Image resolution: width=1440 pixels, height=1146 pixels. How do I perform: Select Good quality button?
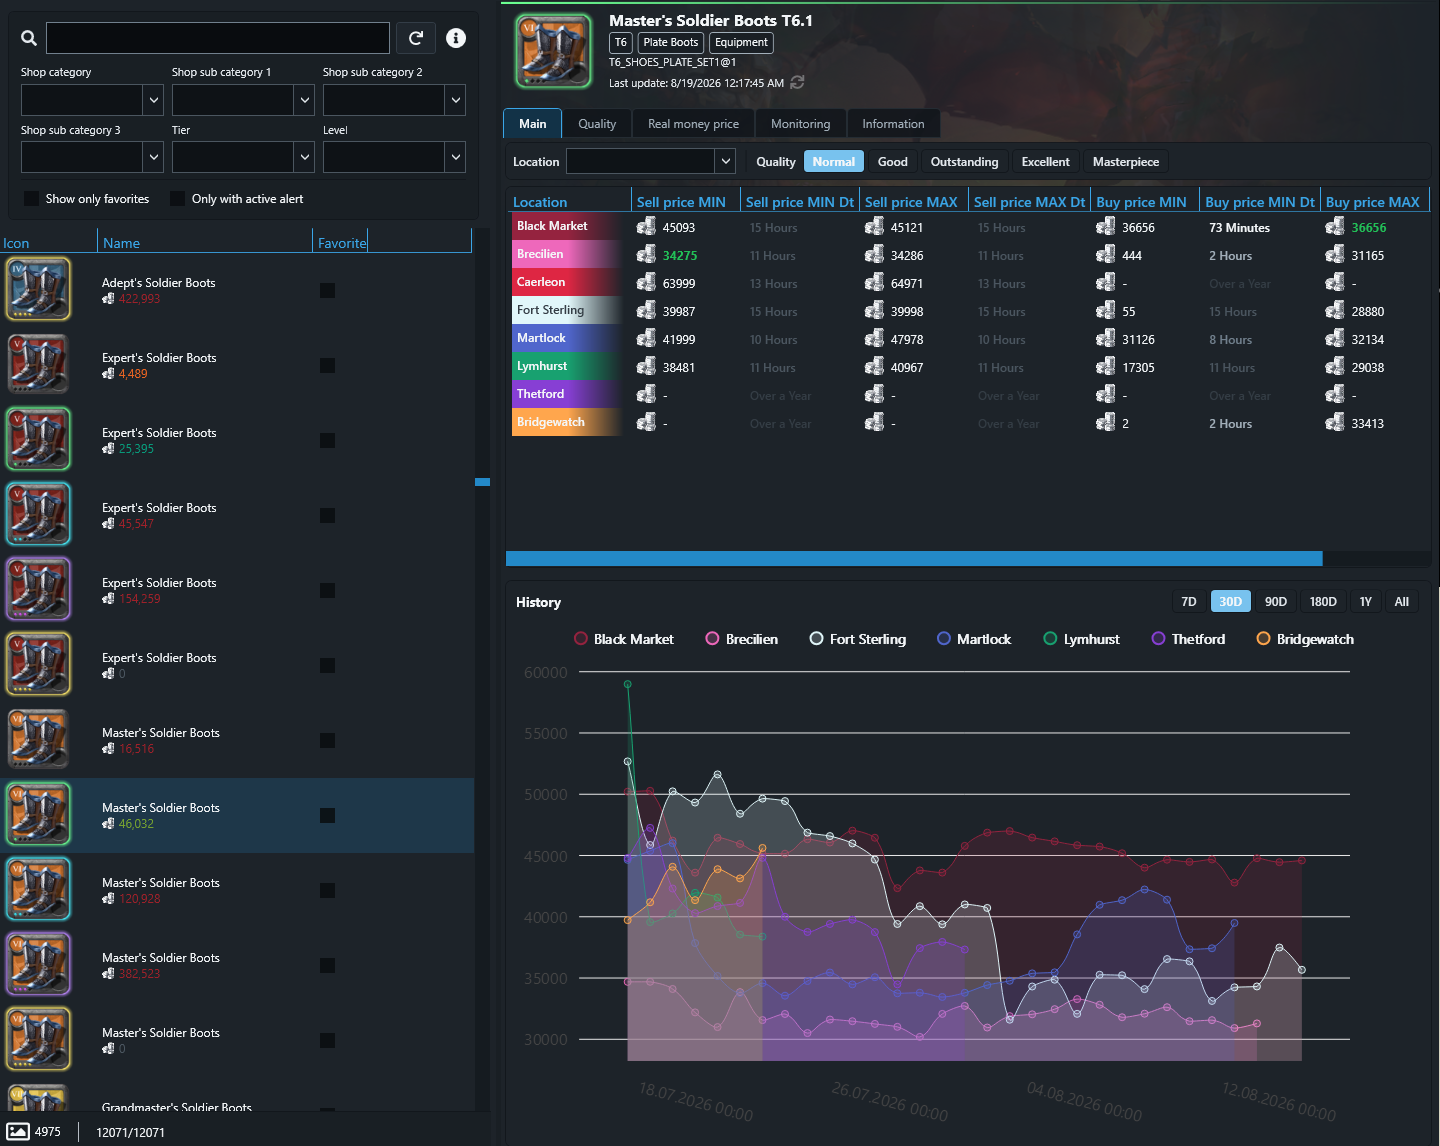pos(893,162)
